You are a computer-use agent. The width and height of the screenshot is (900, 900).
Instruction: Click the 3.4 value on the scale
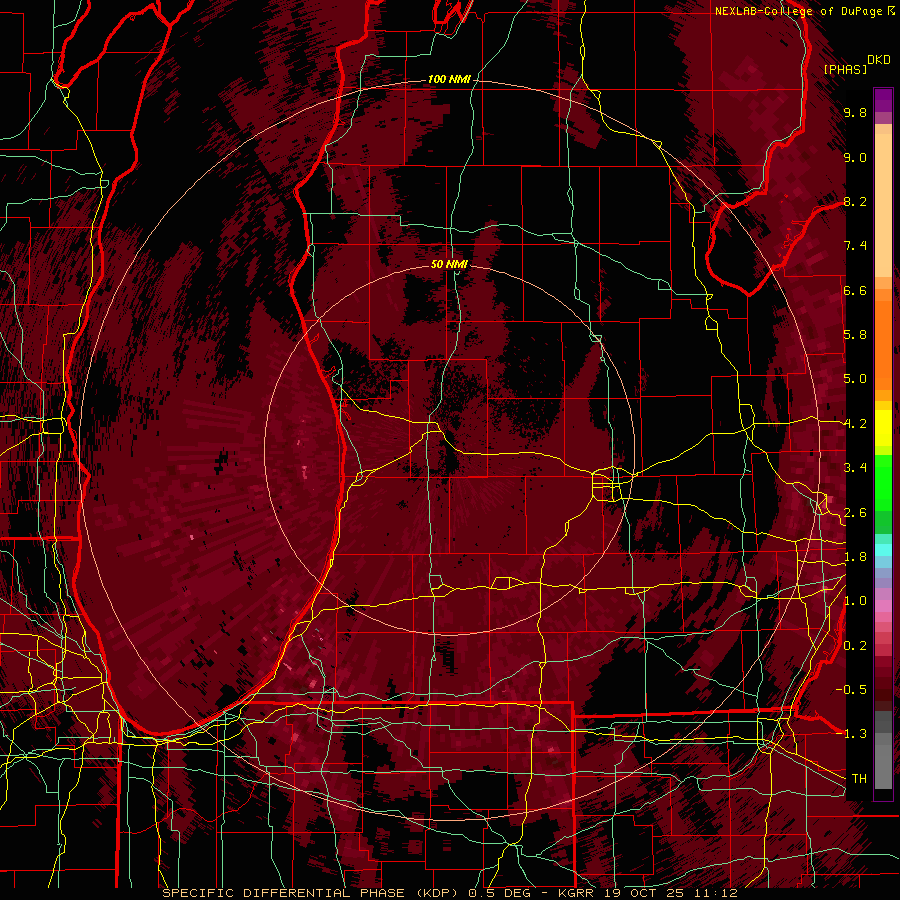(x=855, y=468)
